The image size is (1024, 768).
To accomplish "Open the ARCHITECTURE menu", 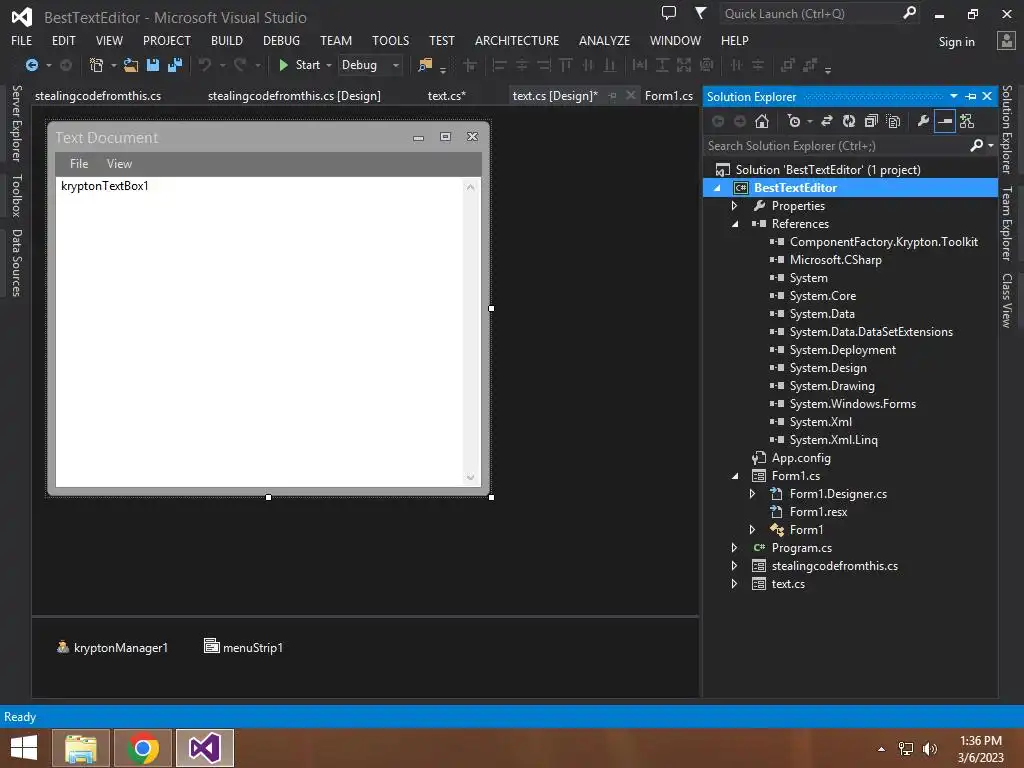I will click(x=517, y=40).
